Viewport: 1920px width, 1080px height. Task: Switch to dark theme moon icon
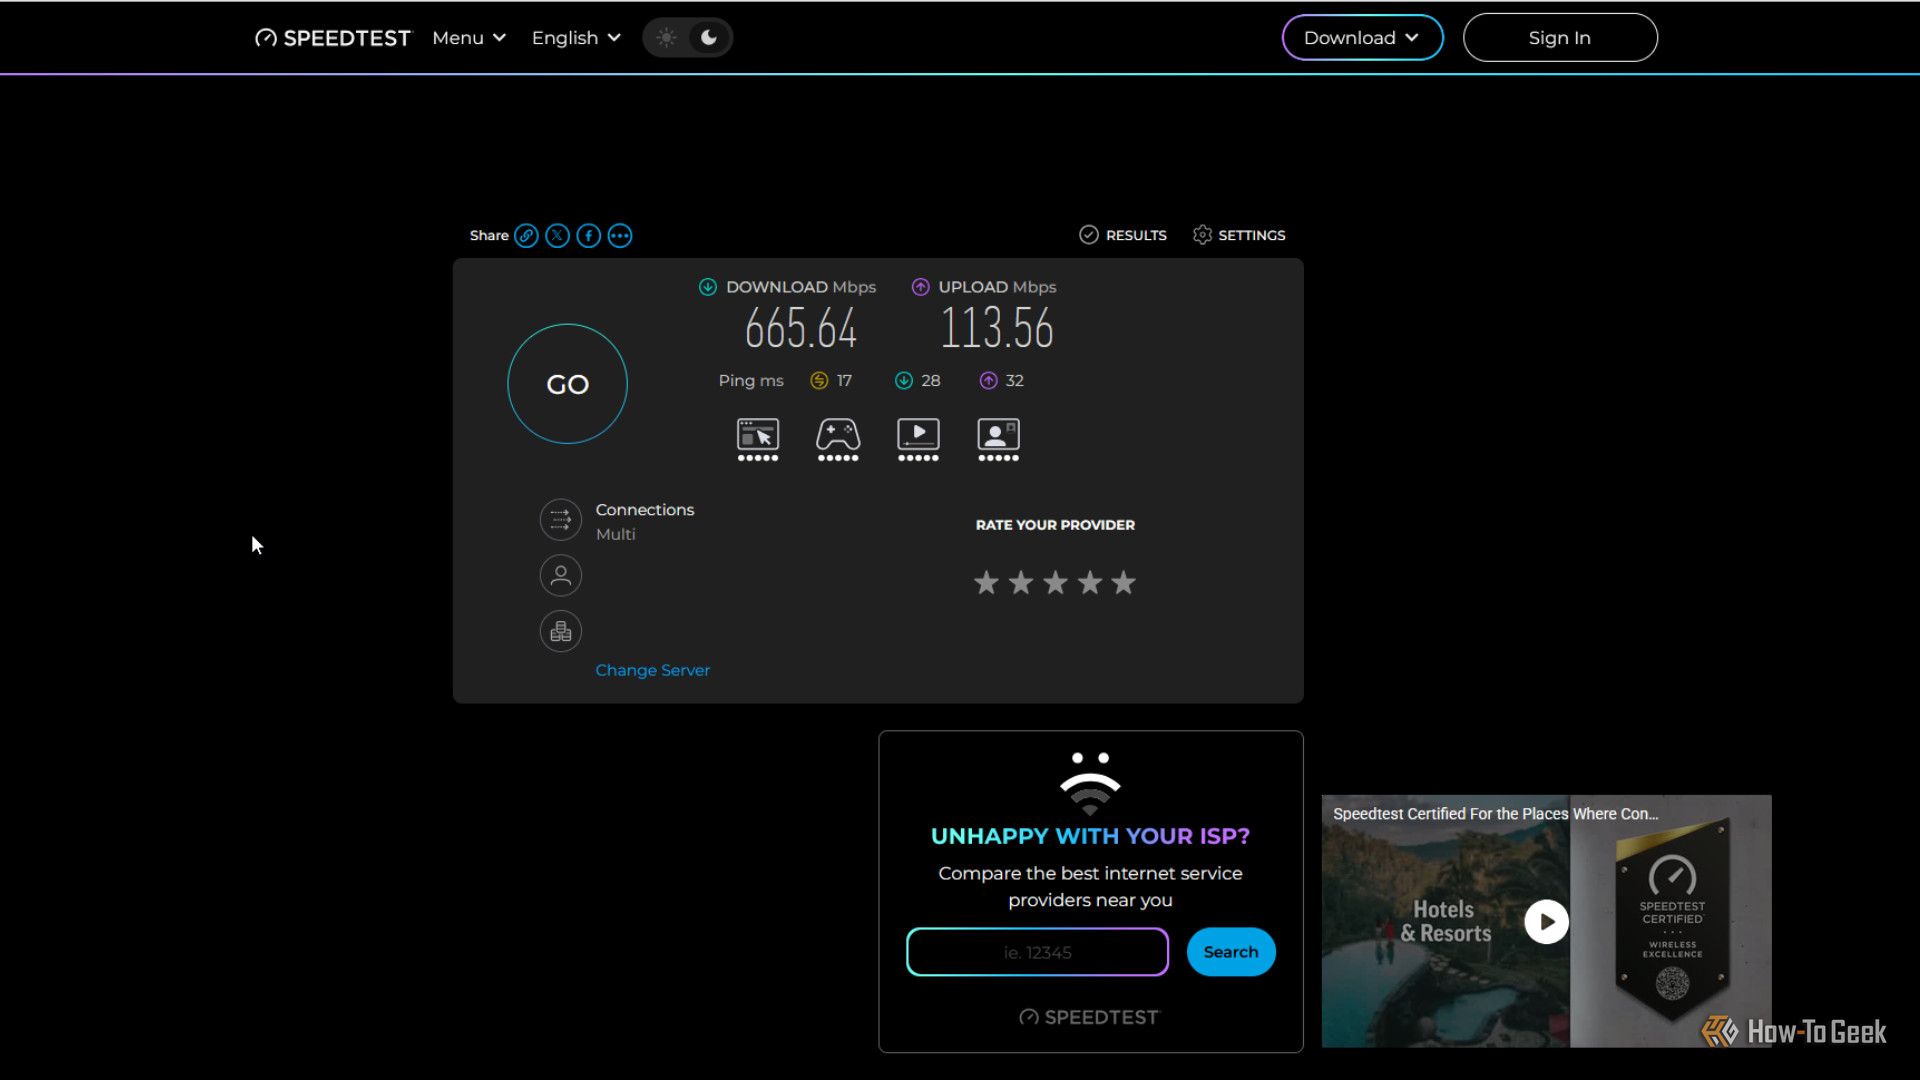click(709, 38)
